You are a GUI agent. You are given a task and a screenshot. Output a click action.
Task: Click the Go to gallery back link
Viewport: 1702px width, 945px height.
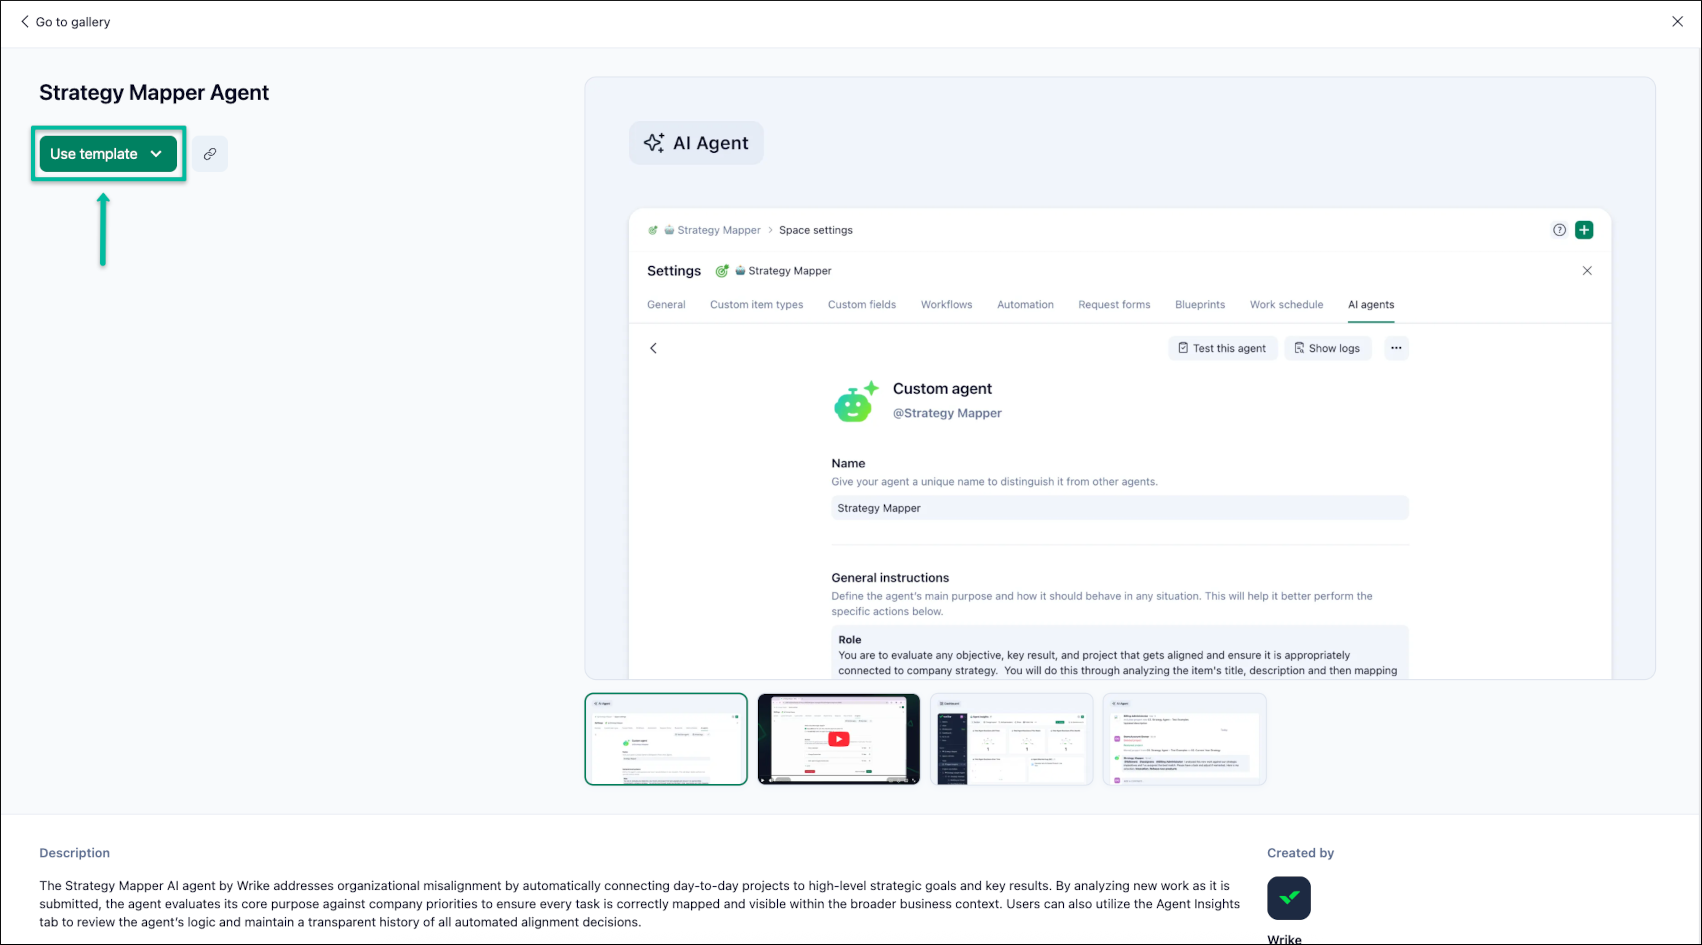tap(65, 22)
